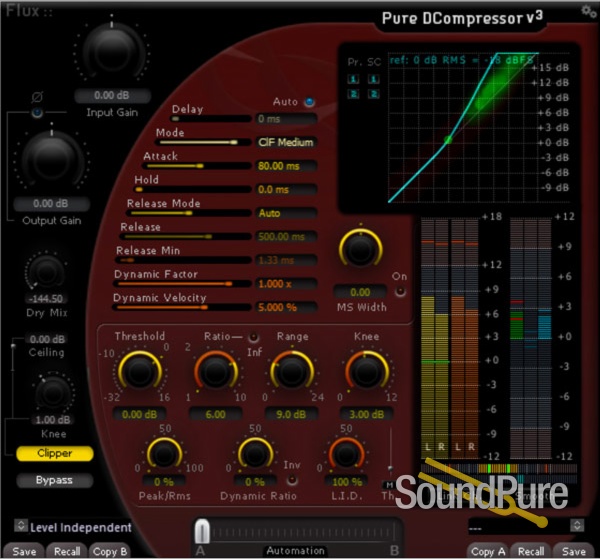Click the Threshold knob
Image resolution: width=600 pixels, height=559 pixels.
click(140, 371)
